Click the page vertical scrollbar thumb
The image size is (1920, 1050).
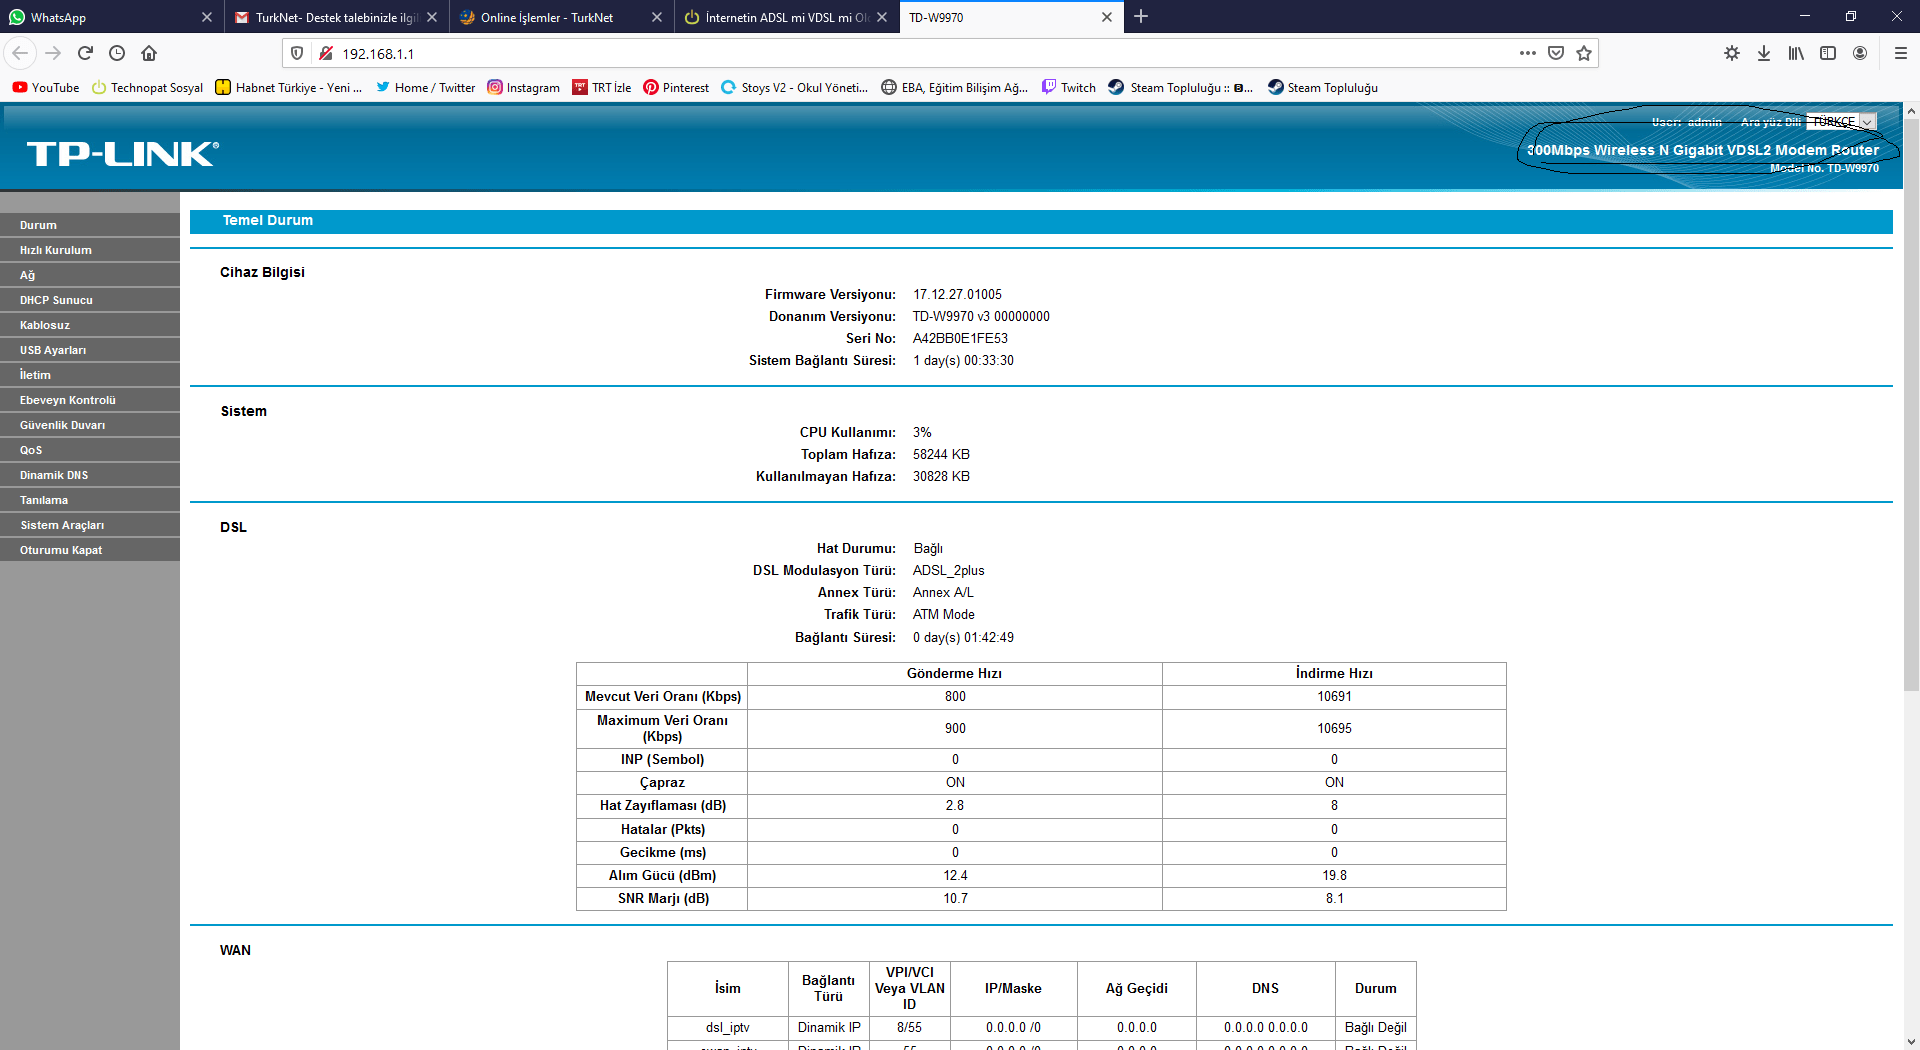[1911, 405]
